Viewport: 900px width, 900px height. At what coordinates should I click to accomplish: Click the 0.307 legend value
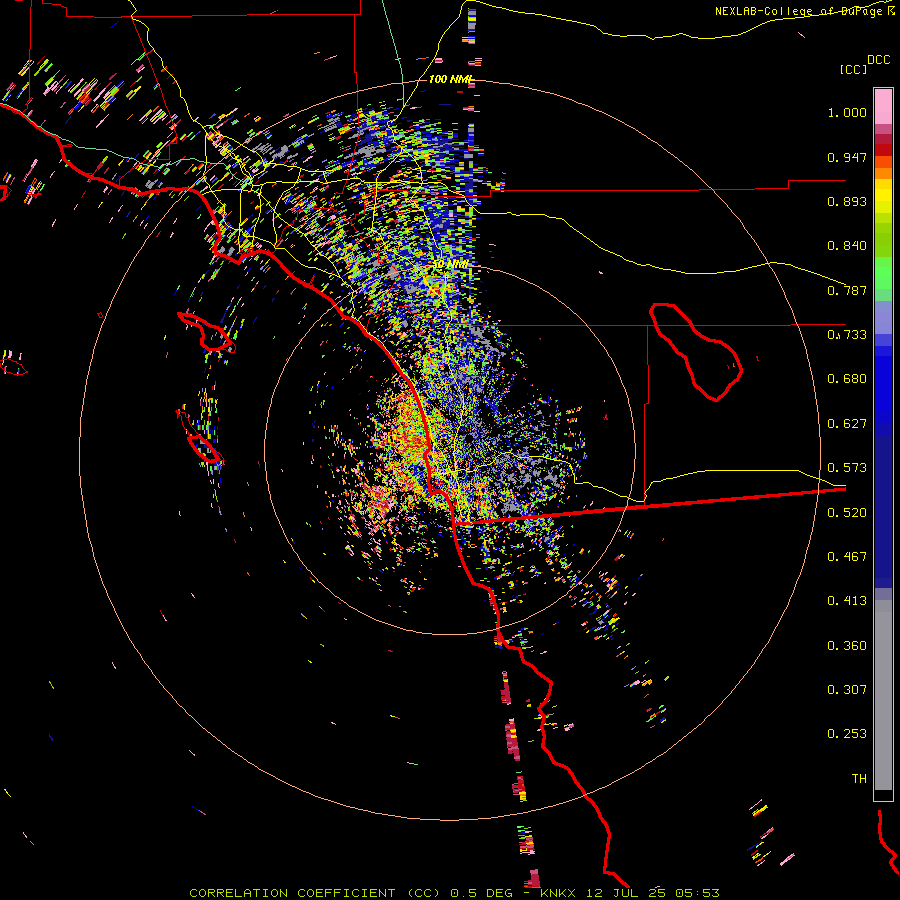click(x=847, y=690)
